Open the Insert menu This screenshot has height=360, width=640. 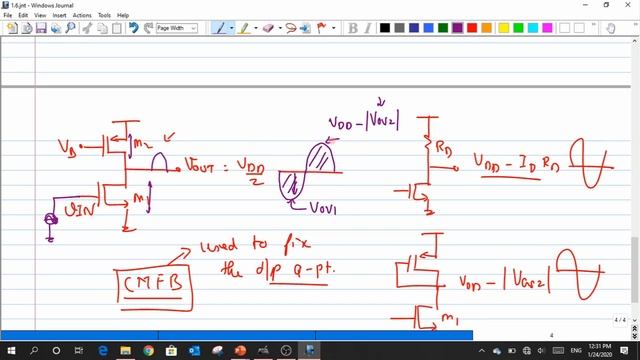(59, 15)
